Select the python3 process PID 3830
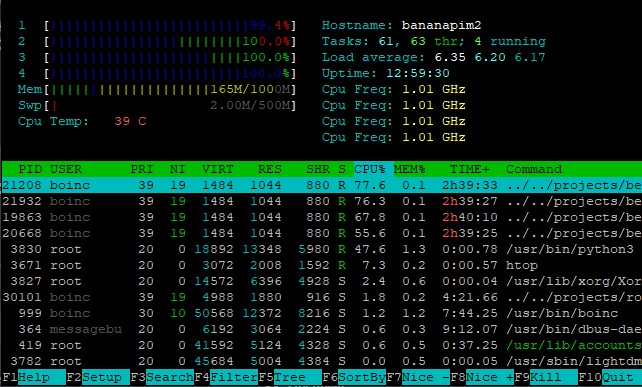The height and width of the screenshot is (387, 642). click(321, 249)
